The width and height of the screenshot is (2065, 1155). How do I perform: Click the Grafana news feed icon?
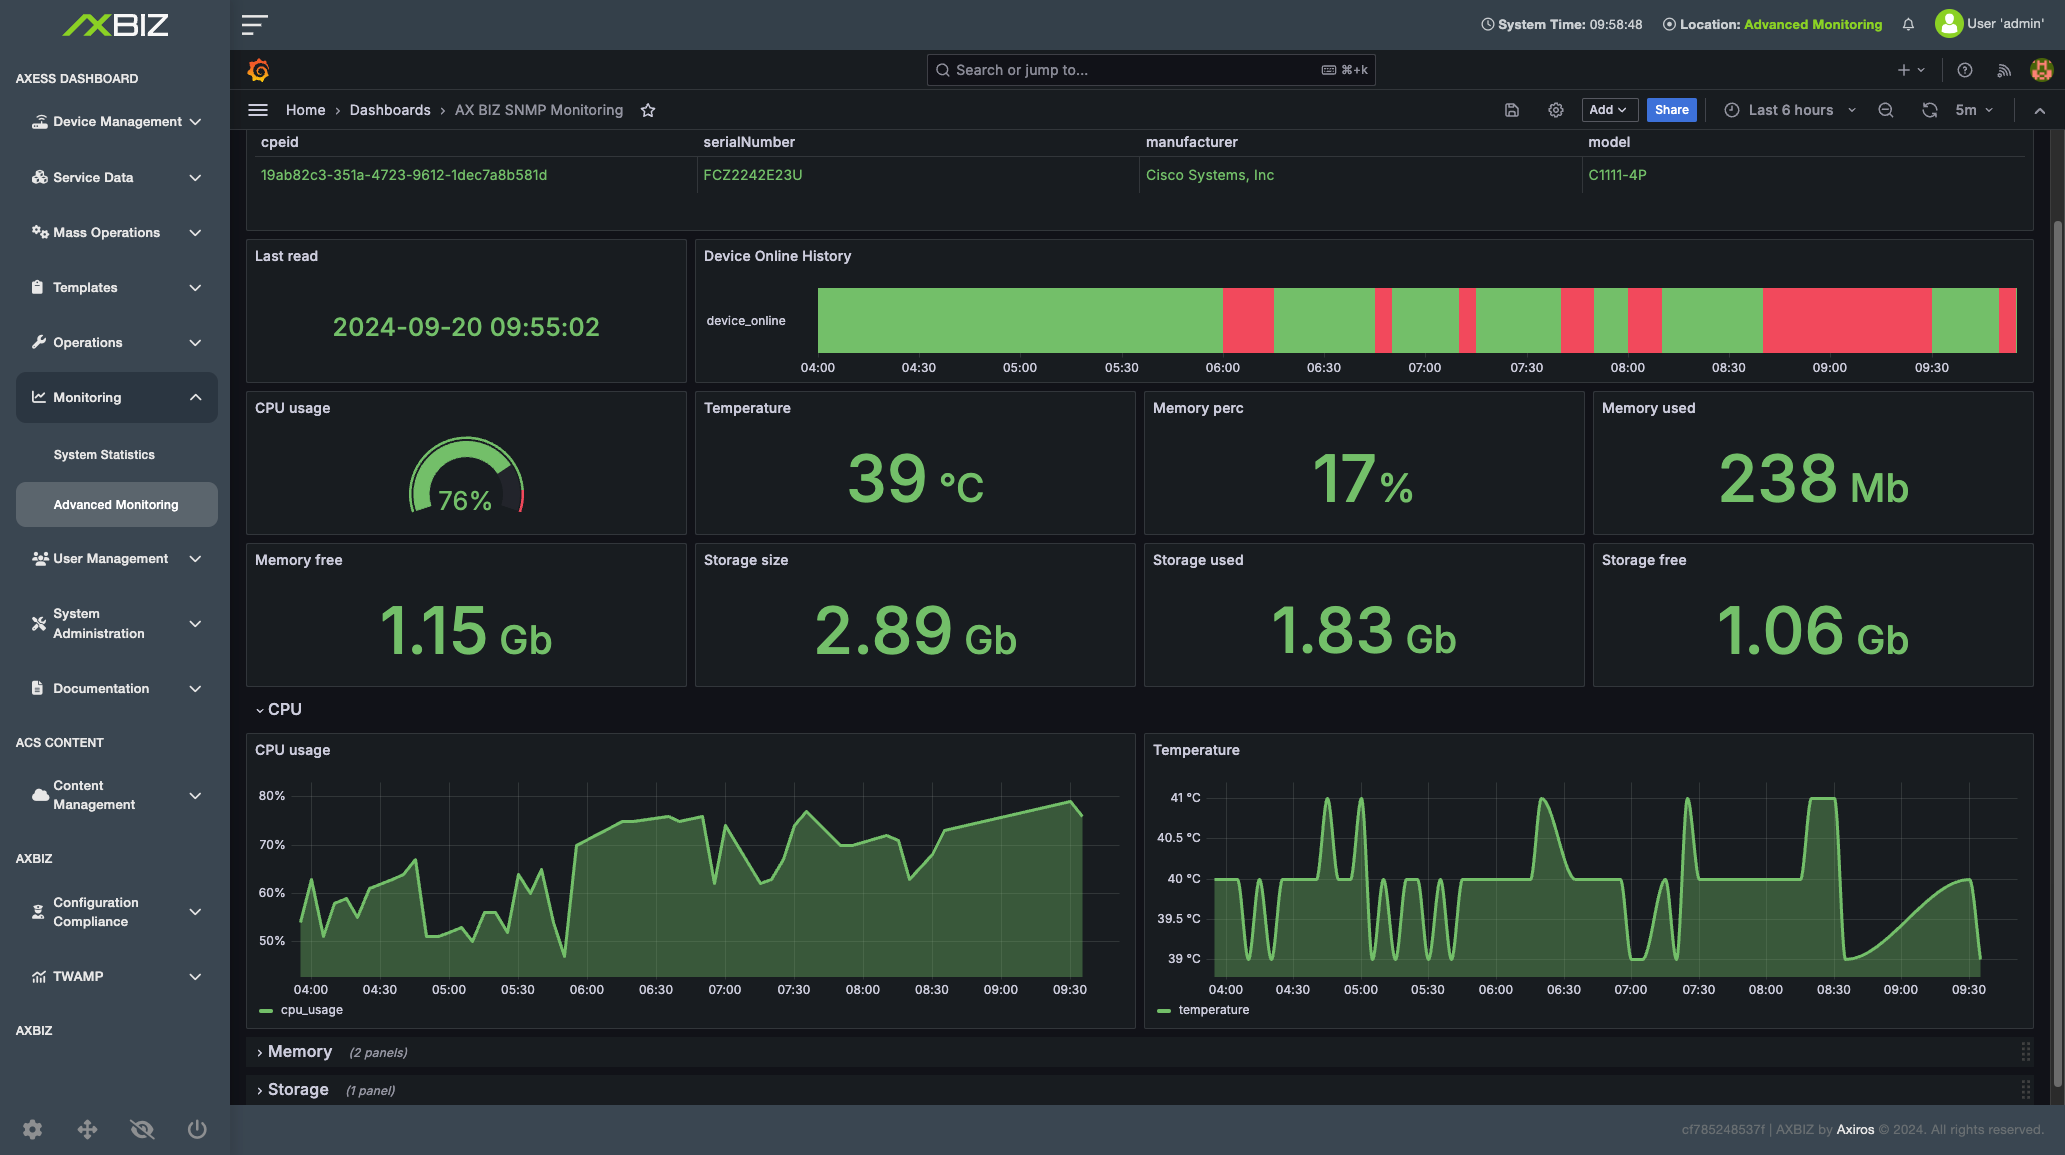coord(2003,70)
